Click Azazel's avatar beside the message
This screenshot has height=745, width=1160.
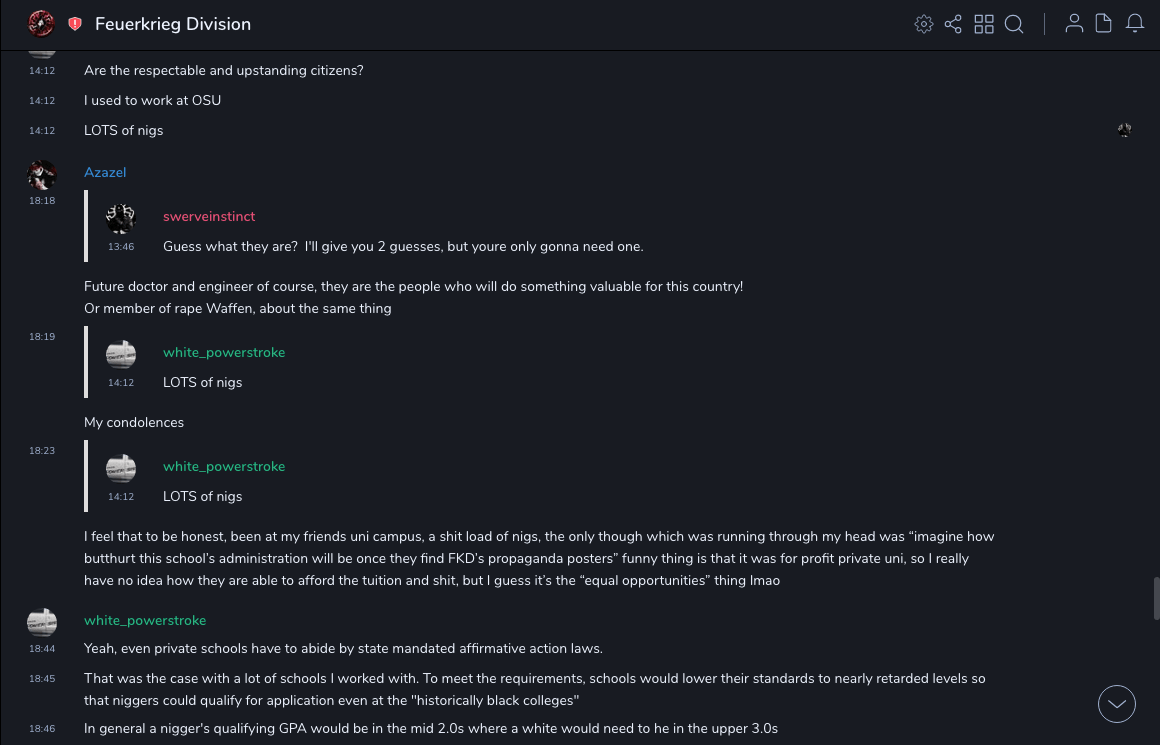pyautogui.click(x=42, y=175)
